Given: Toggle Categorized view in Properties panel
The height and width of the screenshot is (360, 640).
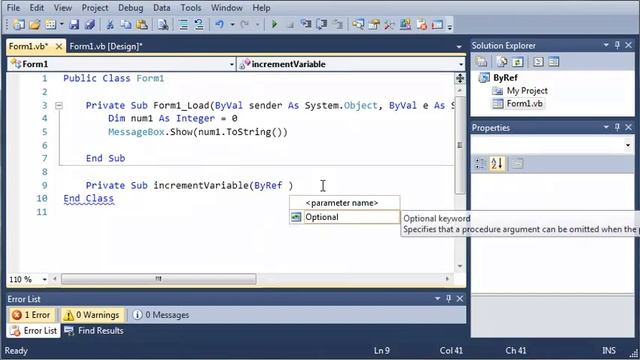Looking at the screenshot, I should click(480, 164).
